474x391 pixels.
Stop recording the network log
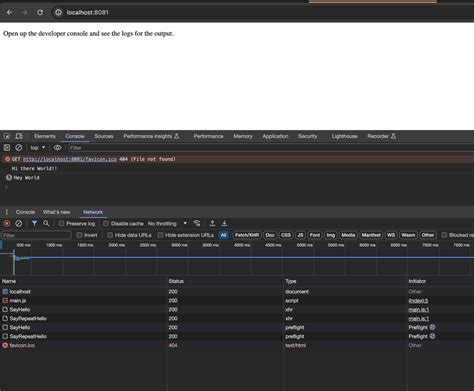[x=7, y=223]
